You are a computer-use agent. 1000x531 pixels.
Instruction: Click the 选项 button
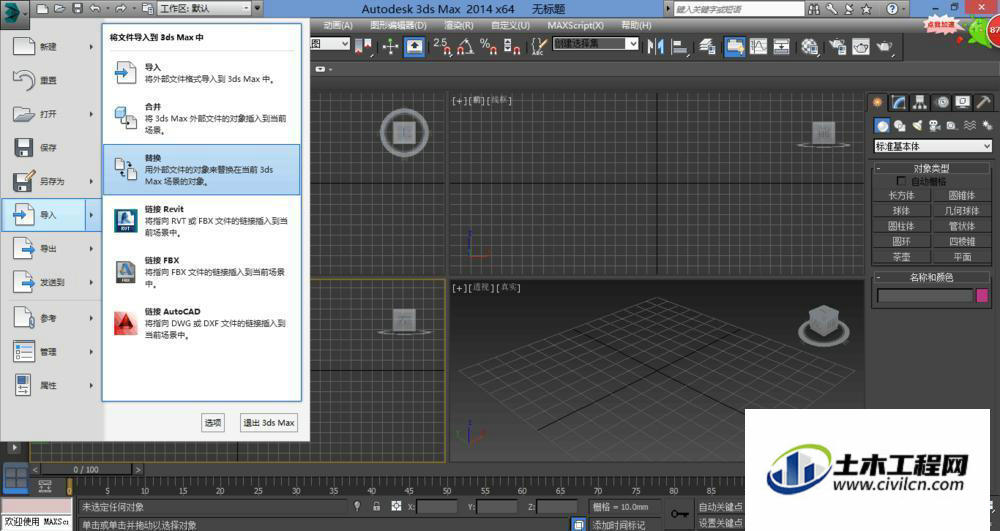tap(213, 423)
